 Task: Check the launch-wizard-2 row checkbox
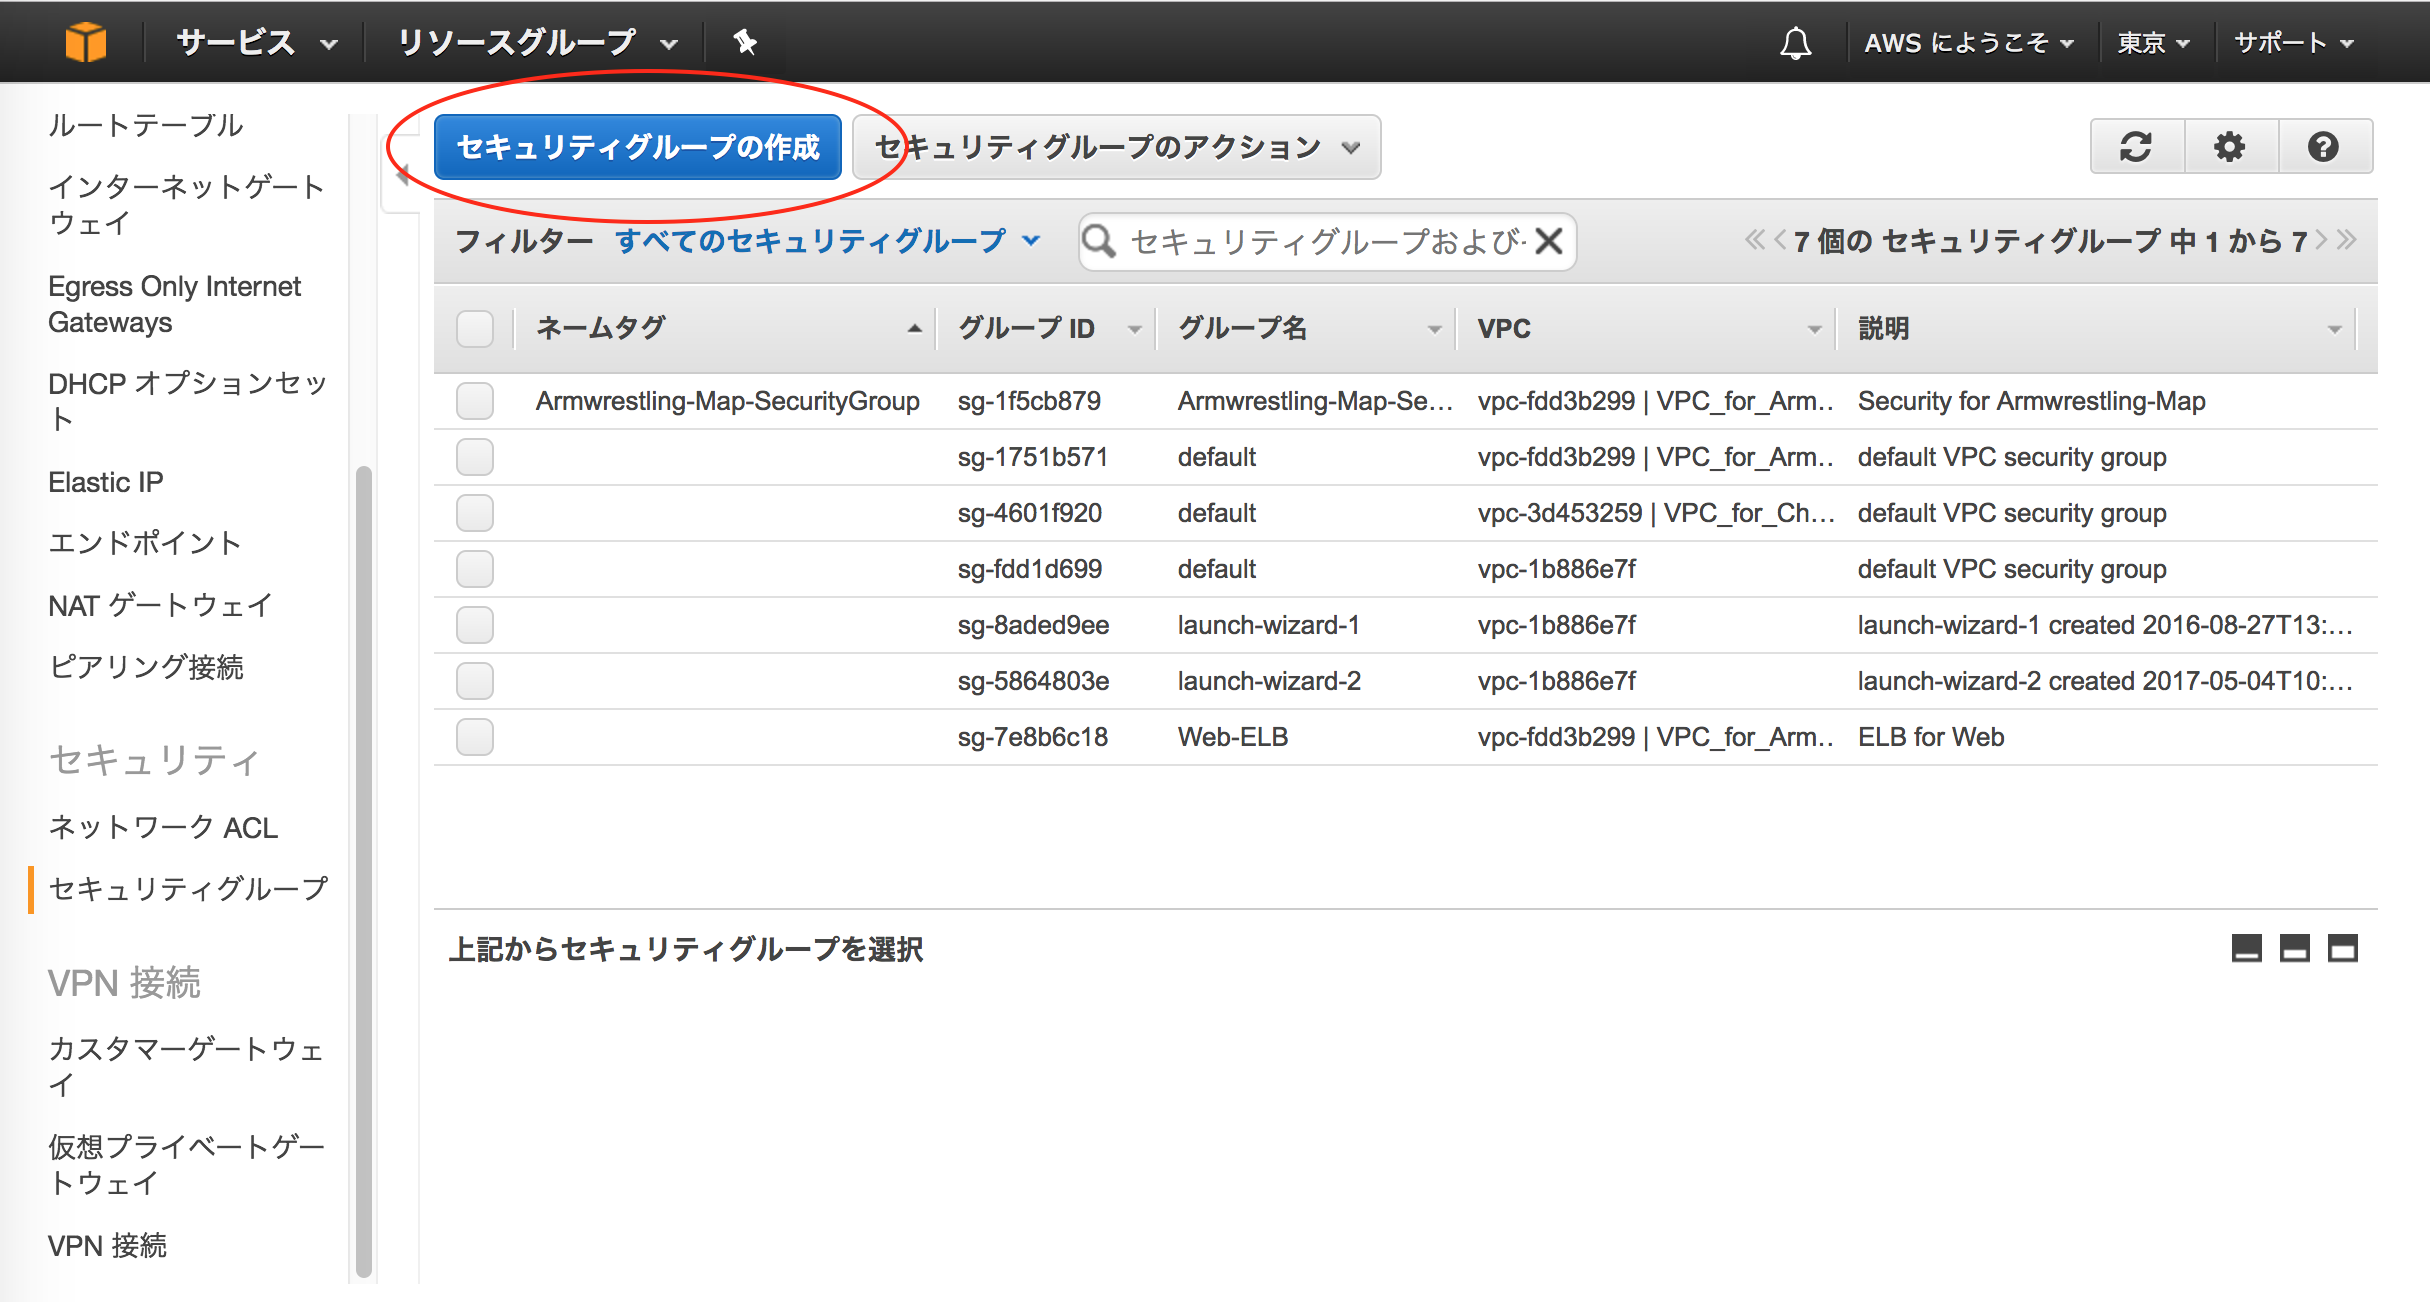tap(475, 681)
